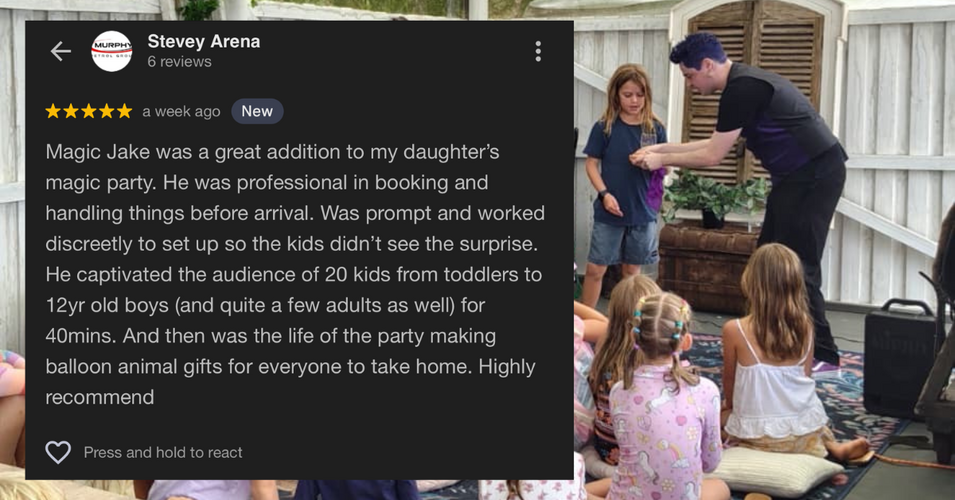Open the three-dot more options menu
955x500 pixels.
pyautogui.click(x=538, y=51)
